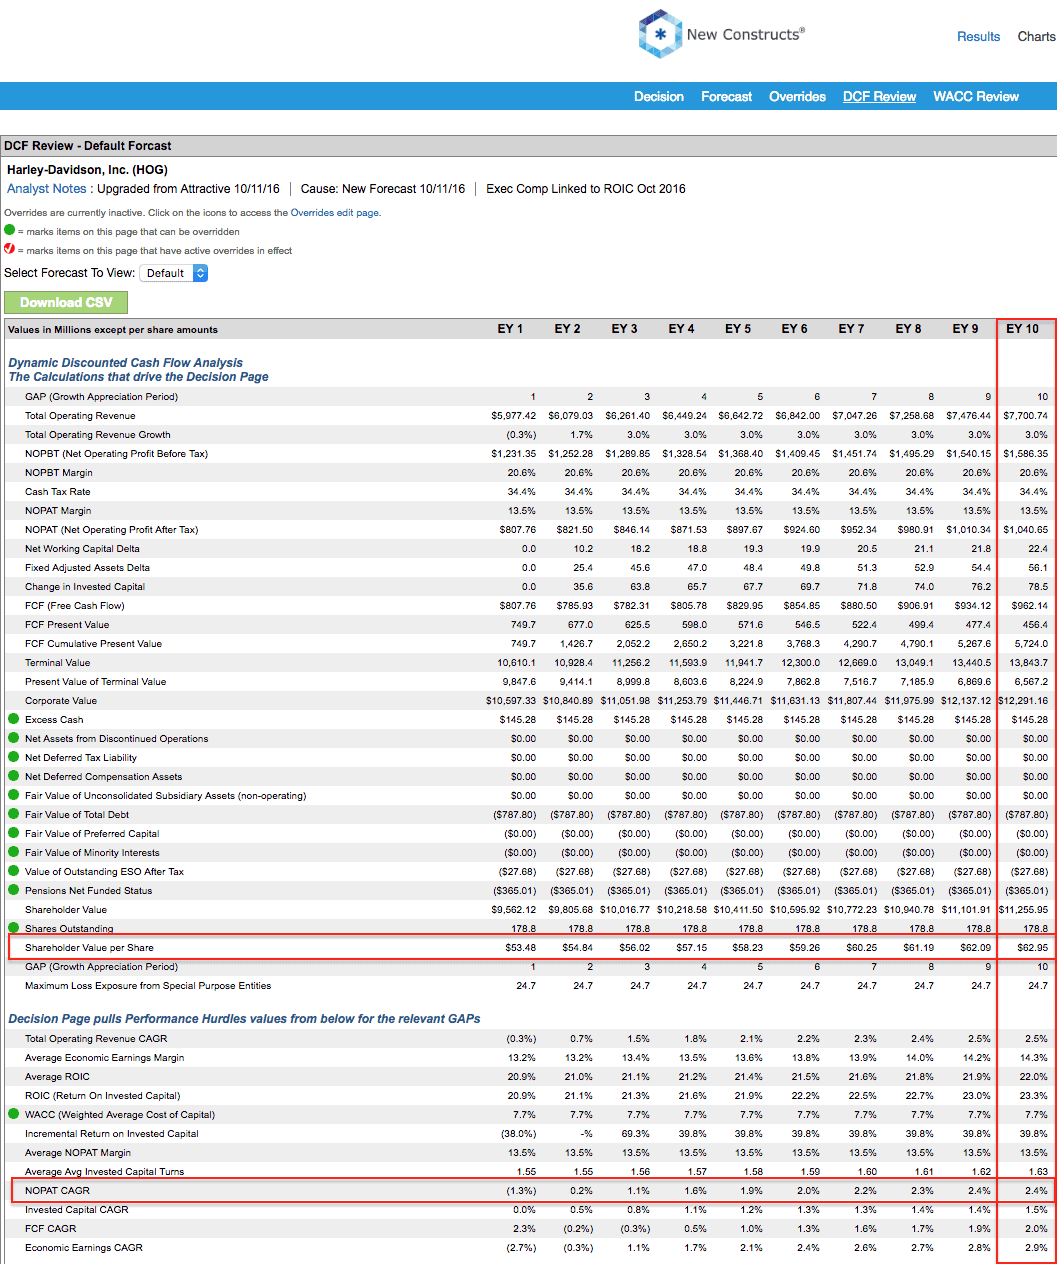This screenshot has height=1264, width=1057.
Task: Click override dot for Shares Outstanding
Action: tap(14, 928)
